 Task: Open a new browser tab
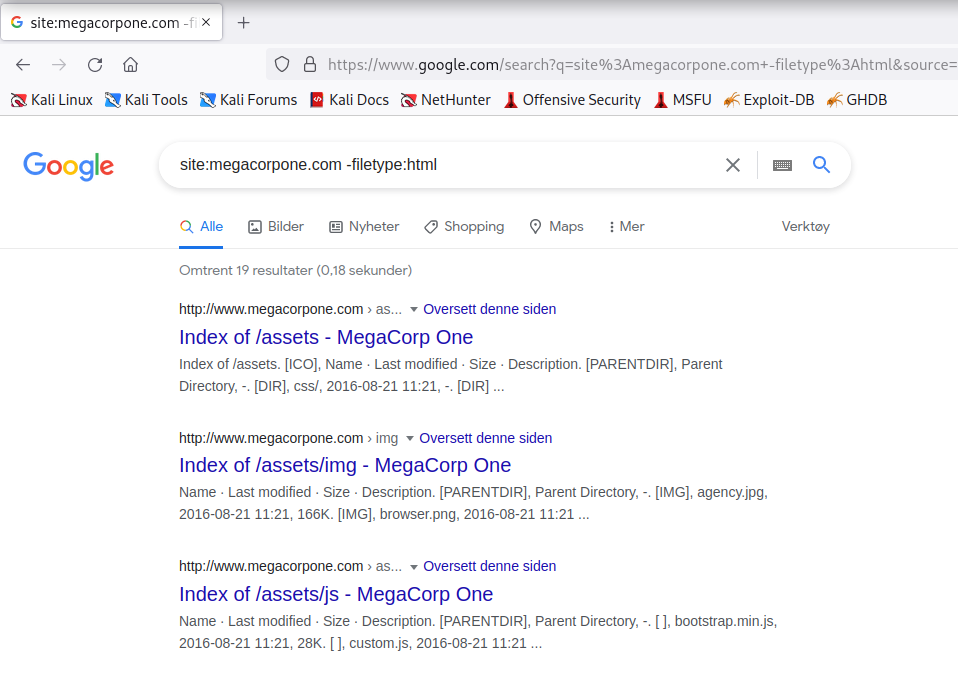tap(243, 22)
